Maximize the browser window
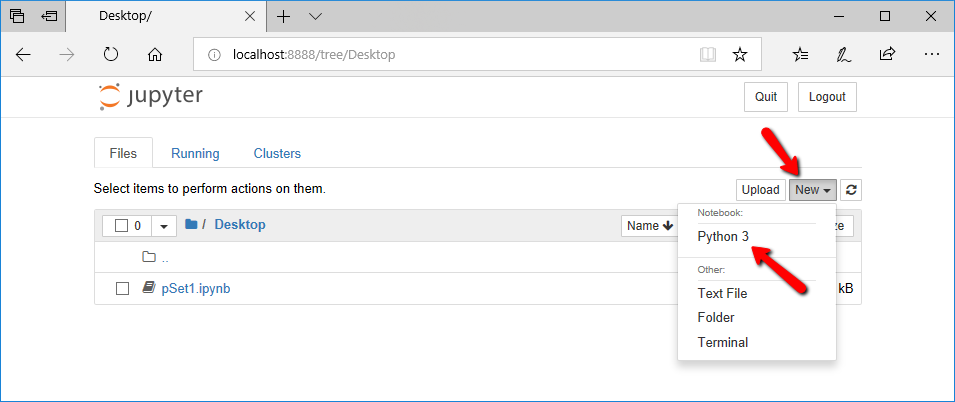Viewport: 955px width, 402px height. [x=885, y=16]
